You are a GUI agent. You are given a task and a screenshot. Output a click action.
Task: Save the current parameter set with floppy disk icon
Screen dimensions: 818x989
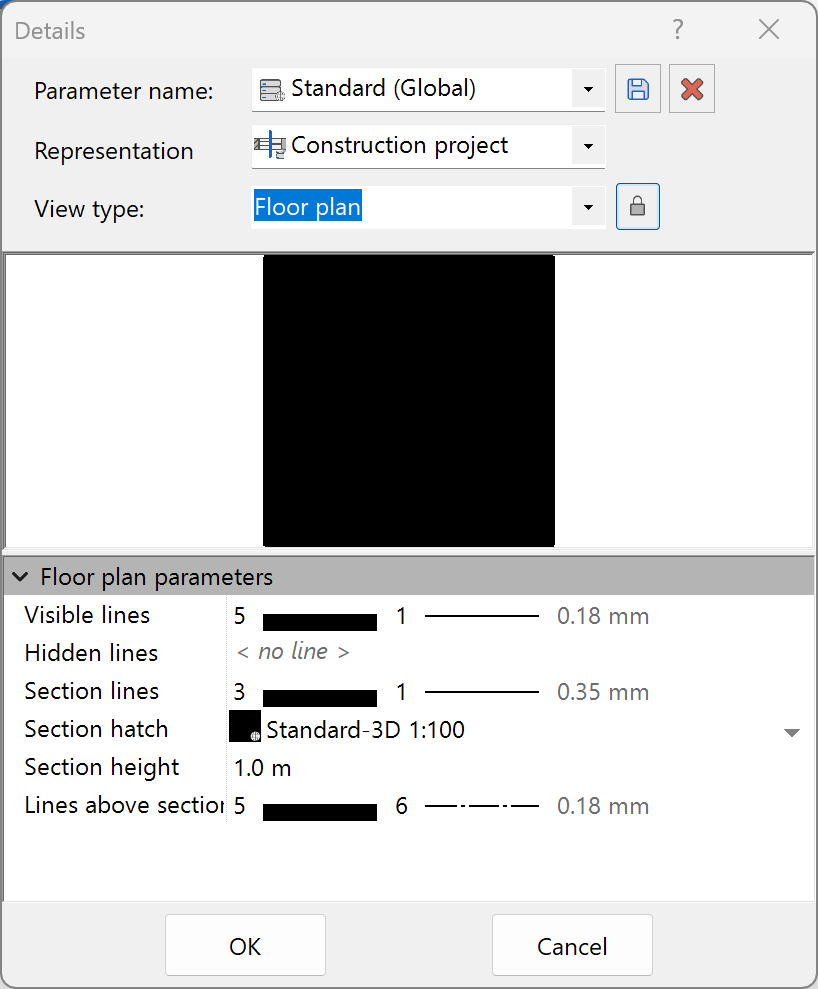[637, 88]
